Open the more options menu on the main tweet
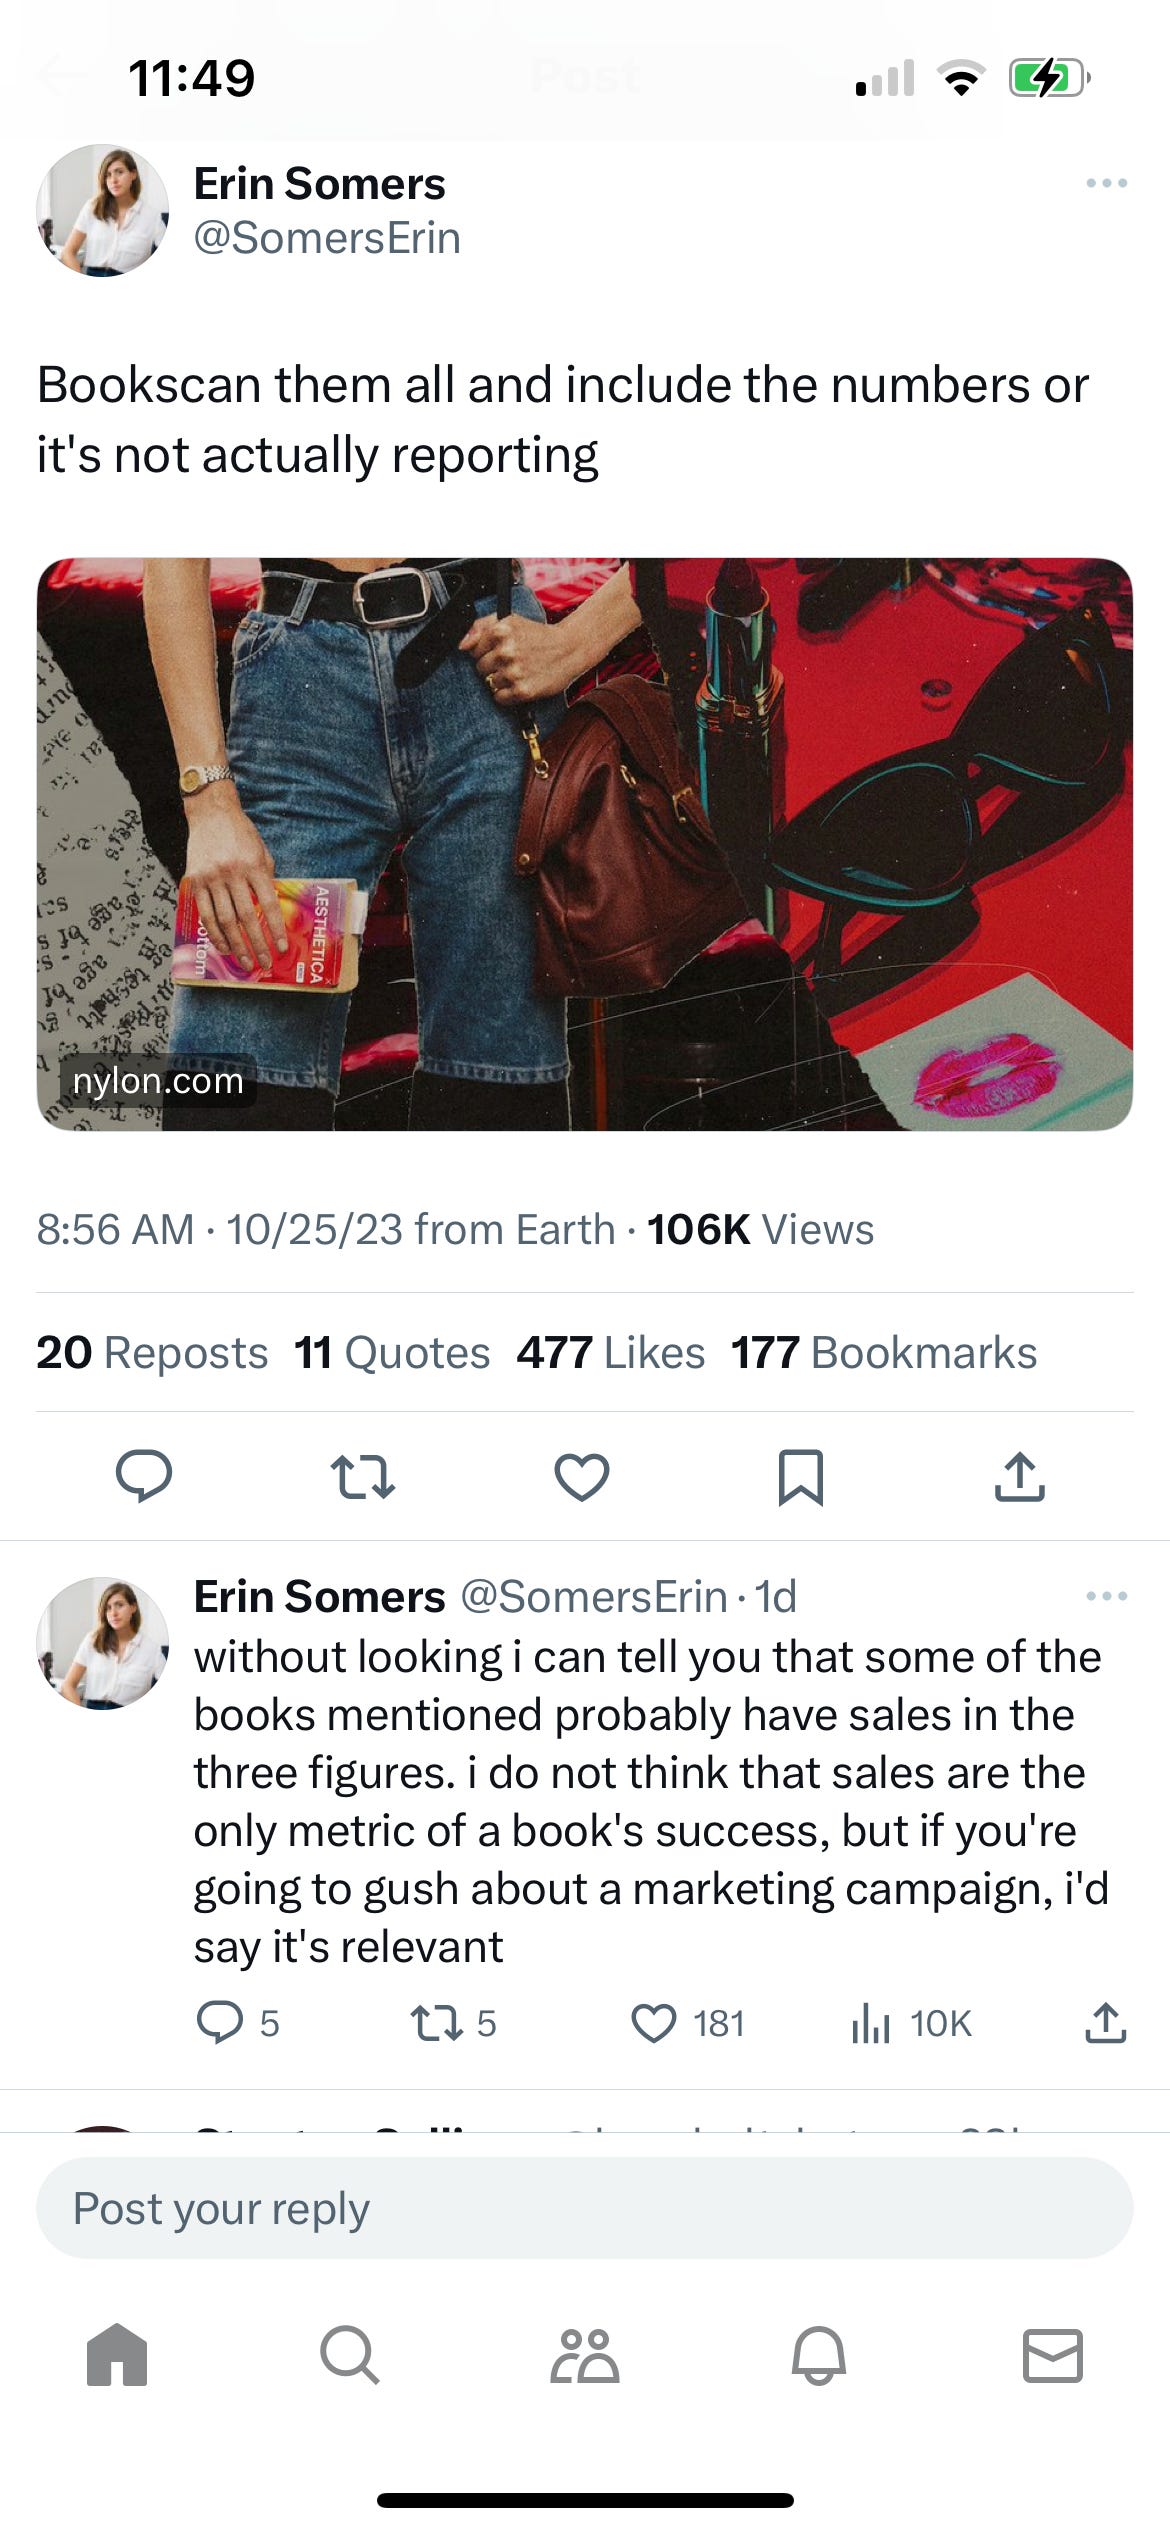This screenshot has height=2532, width=1170. point(1108,183)
